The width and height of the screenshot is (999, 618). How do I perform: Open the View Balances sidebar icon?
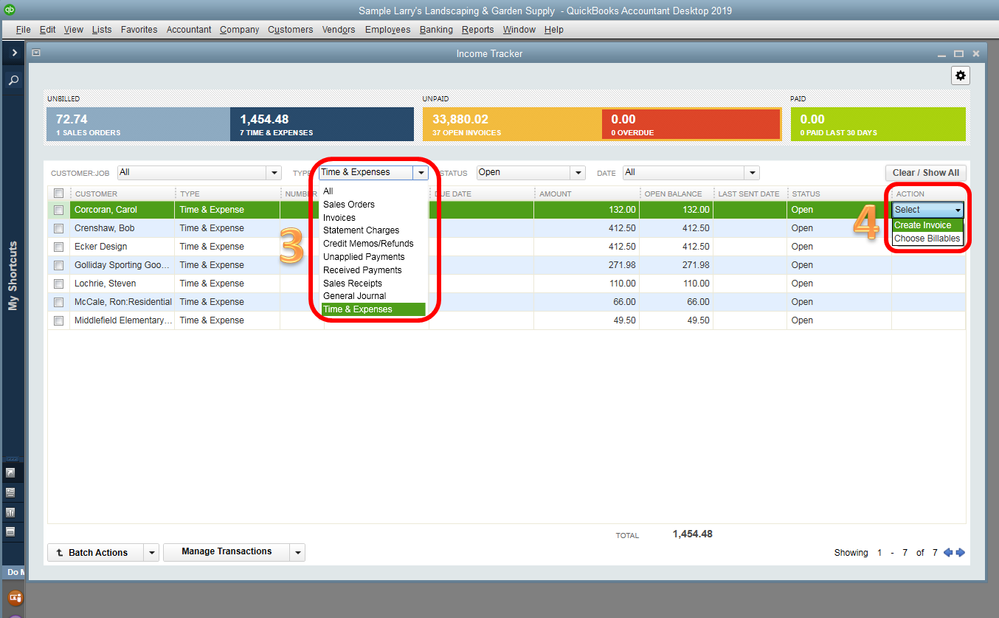(10, 492)
